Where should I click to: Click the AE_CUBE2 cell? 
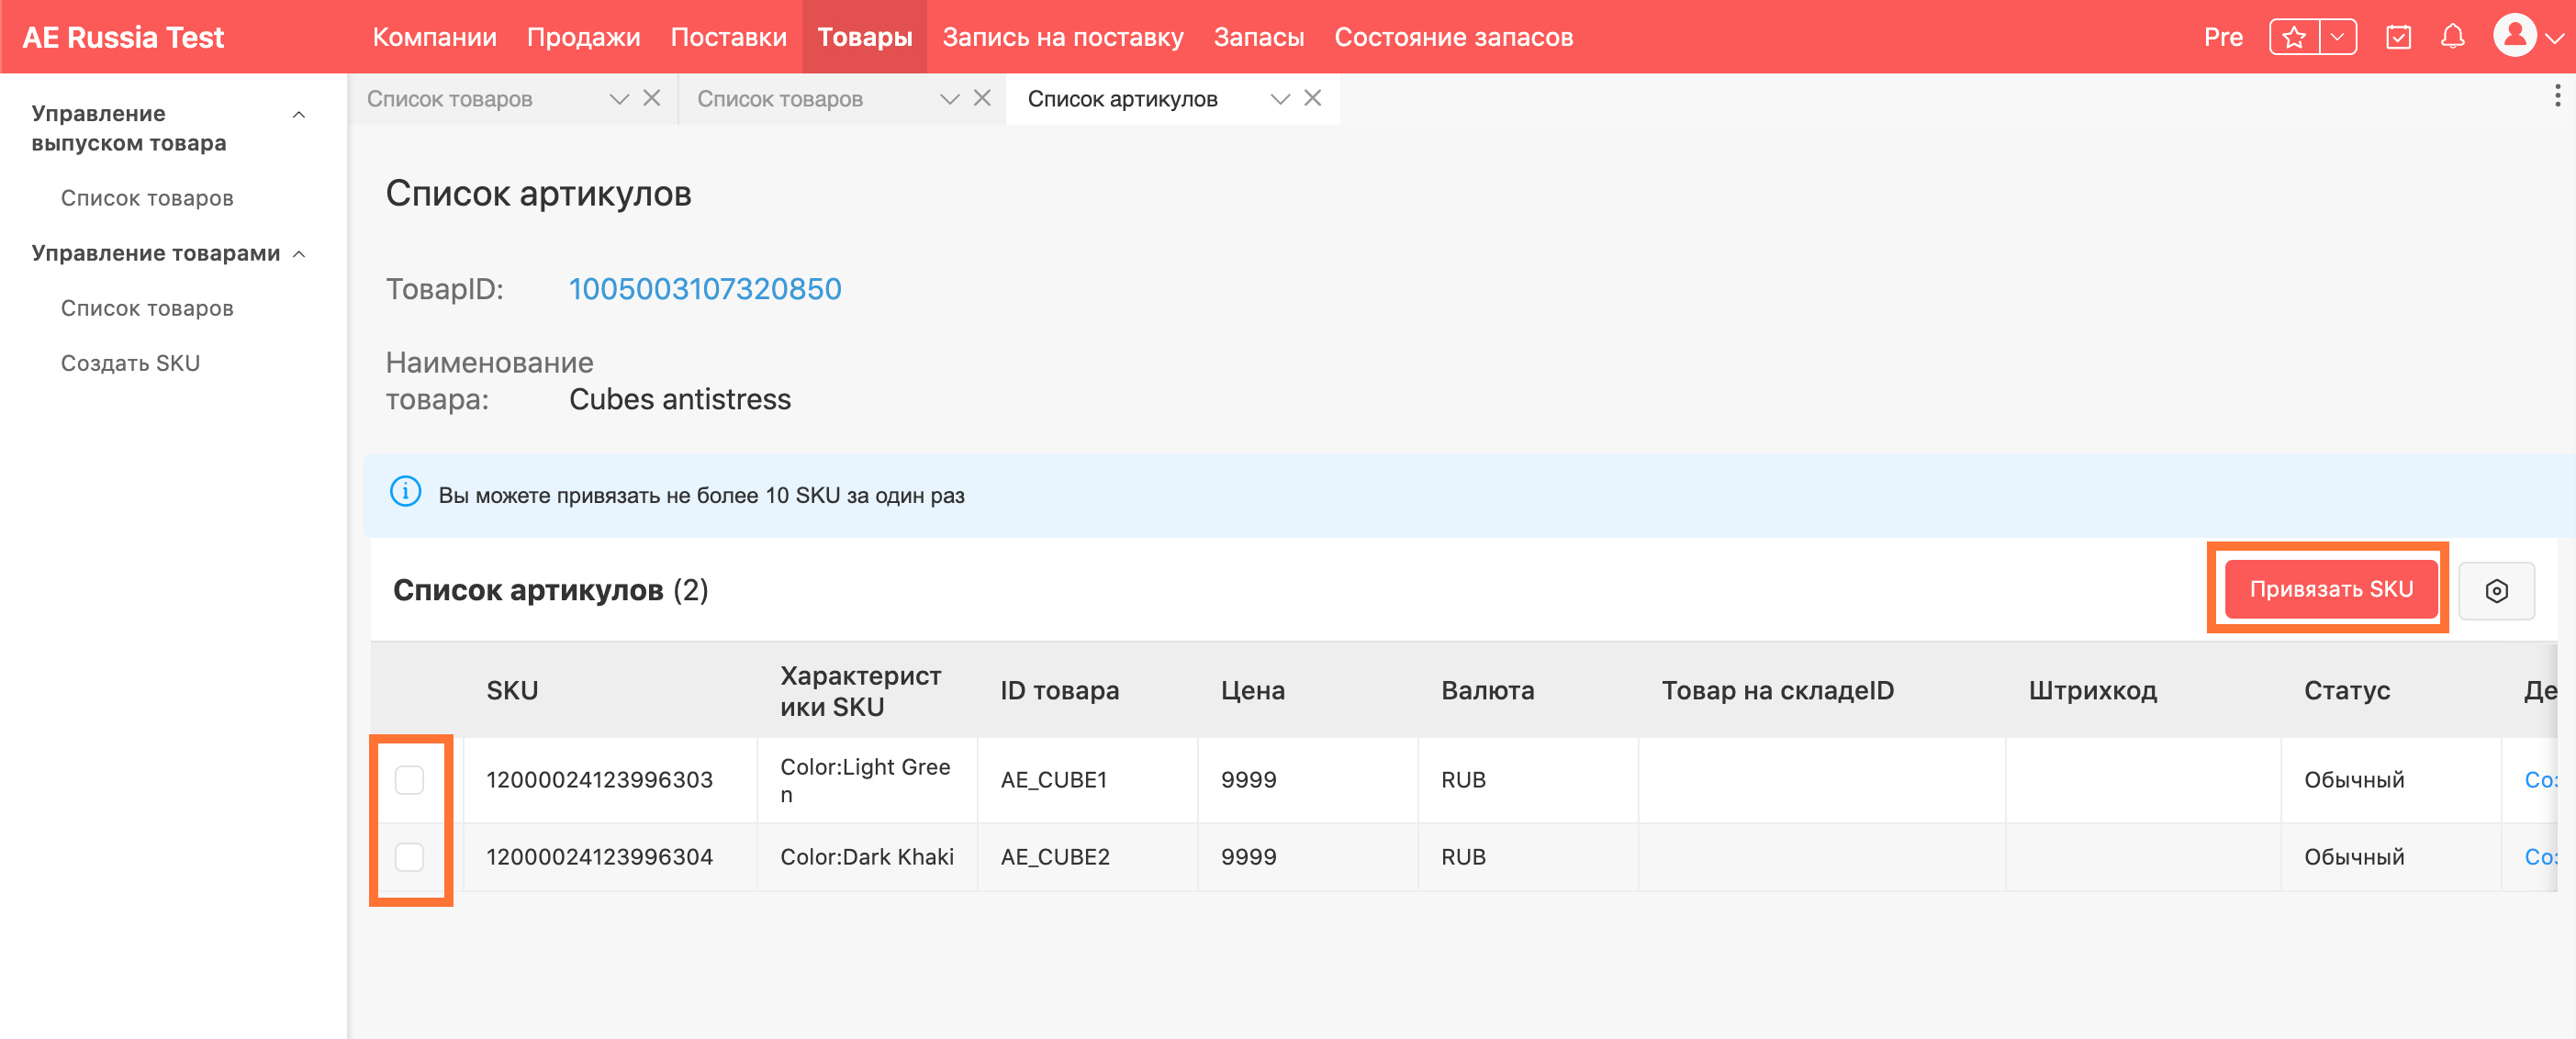[1054, 856]
